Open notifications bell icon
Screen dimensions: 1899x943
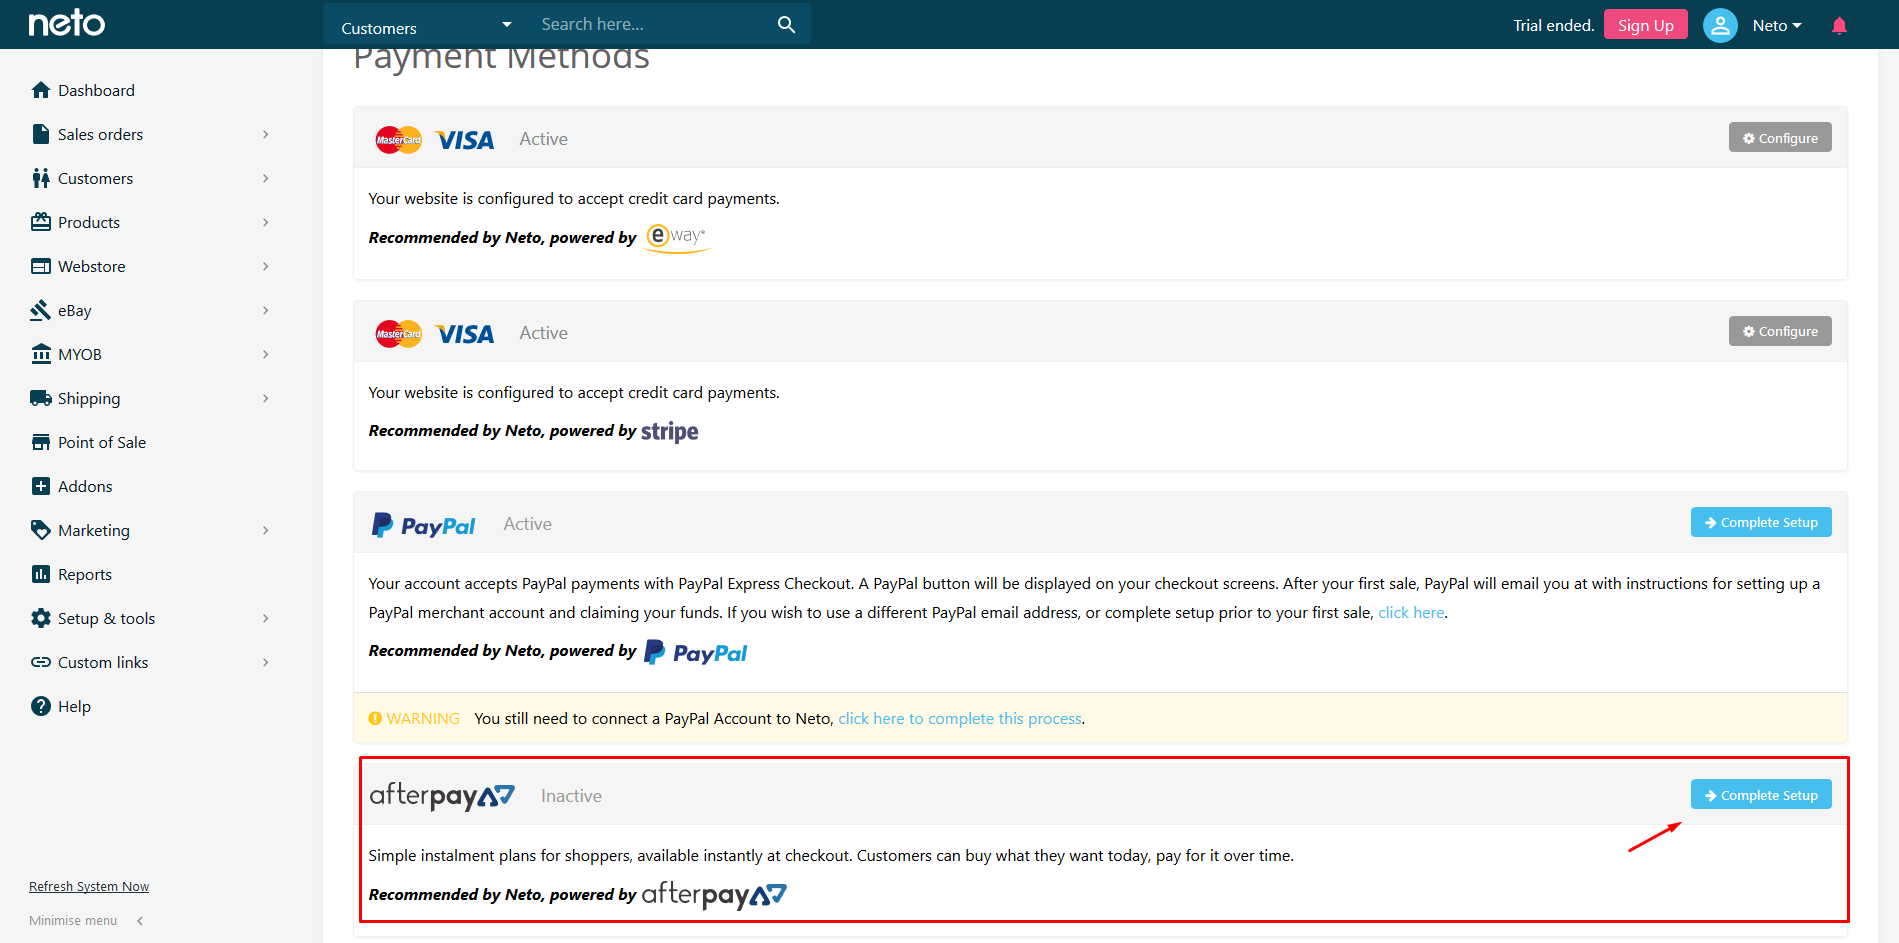[x=1839, y=26]
